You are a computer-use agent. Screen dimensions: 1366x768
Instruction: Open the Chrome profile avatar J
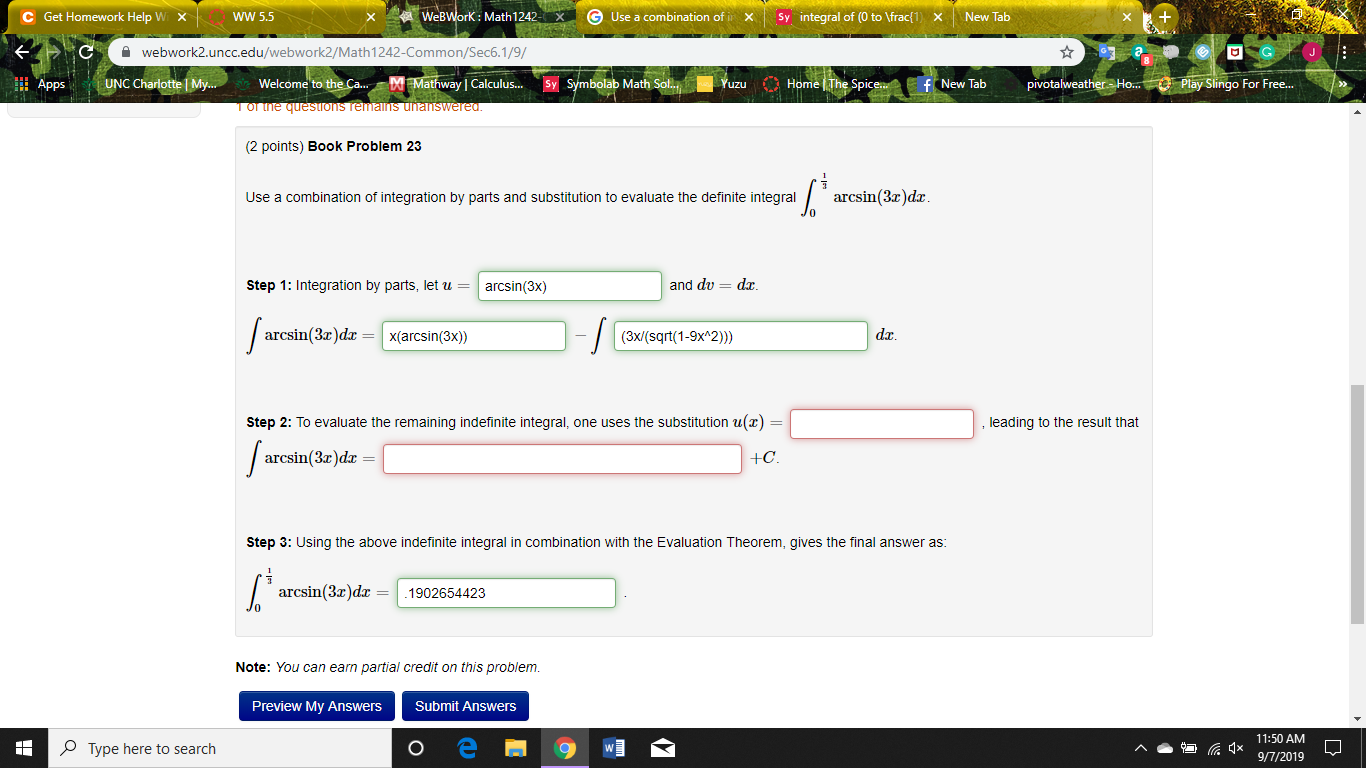[x=1311, y=51]
